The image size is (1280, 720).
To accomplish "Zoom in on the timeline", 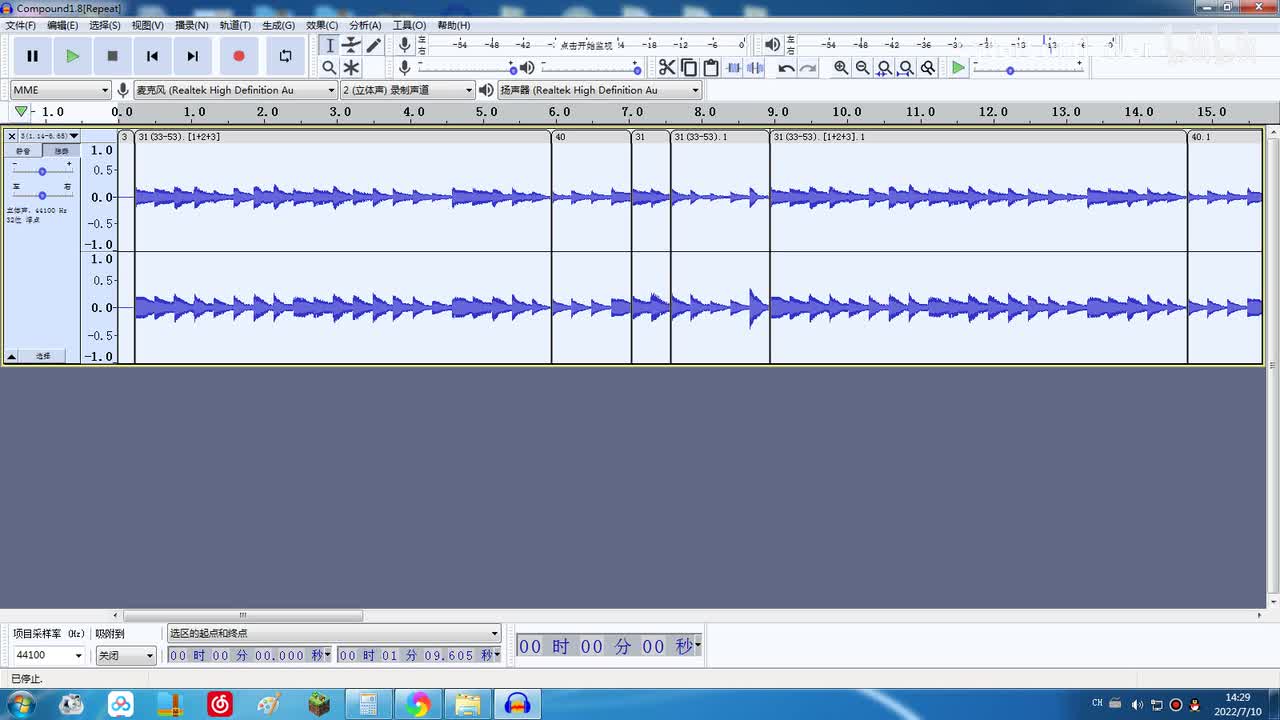I will [x=841, y=67].
